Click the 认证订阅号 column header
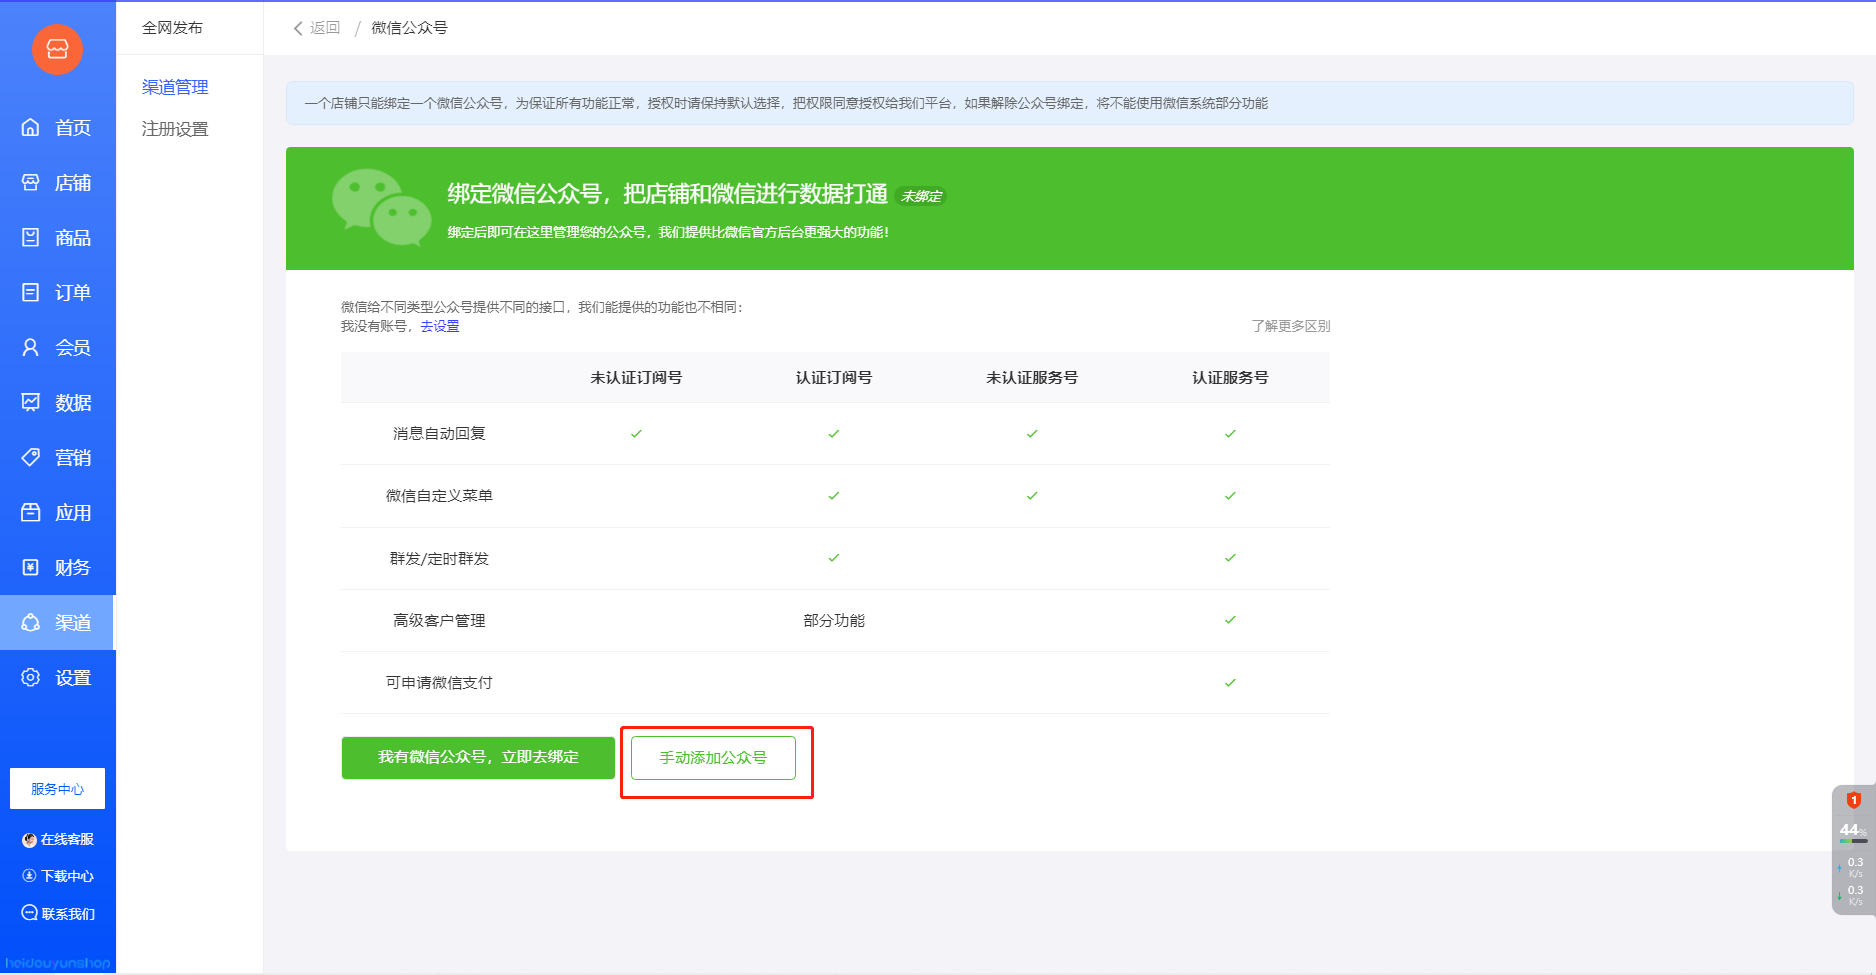The image size is (1876, 975). coord(834,378)
